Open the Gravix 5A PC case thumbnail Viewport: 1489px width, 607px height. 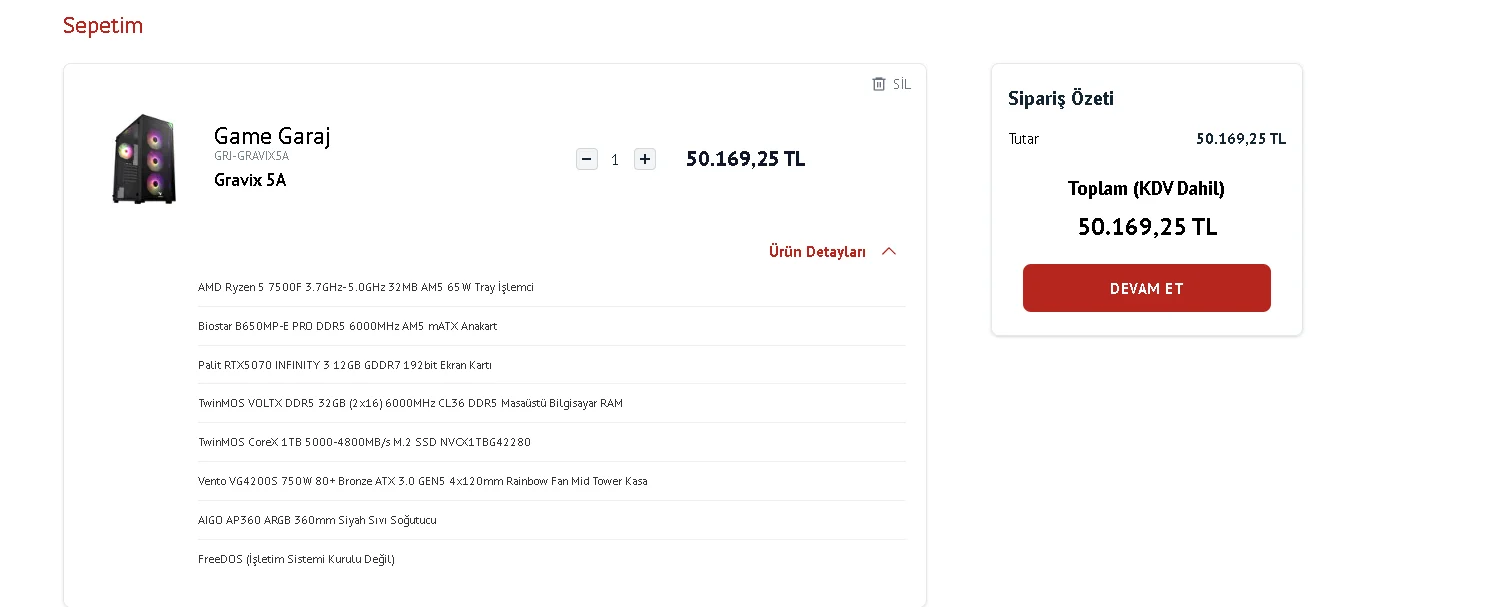[x=144, y=159]
